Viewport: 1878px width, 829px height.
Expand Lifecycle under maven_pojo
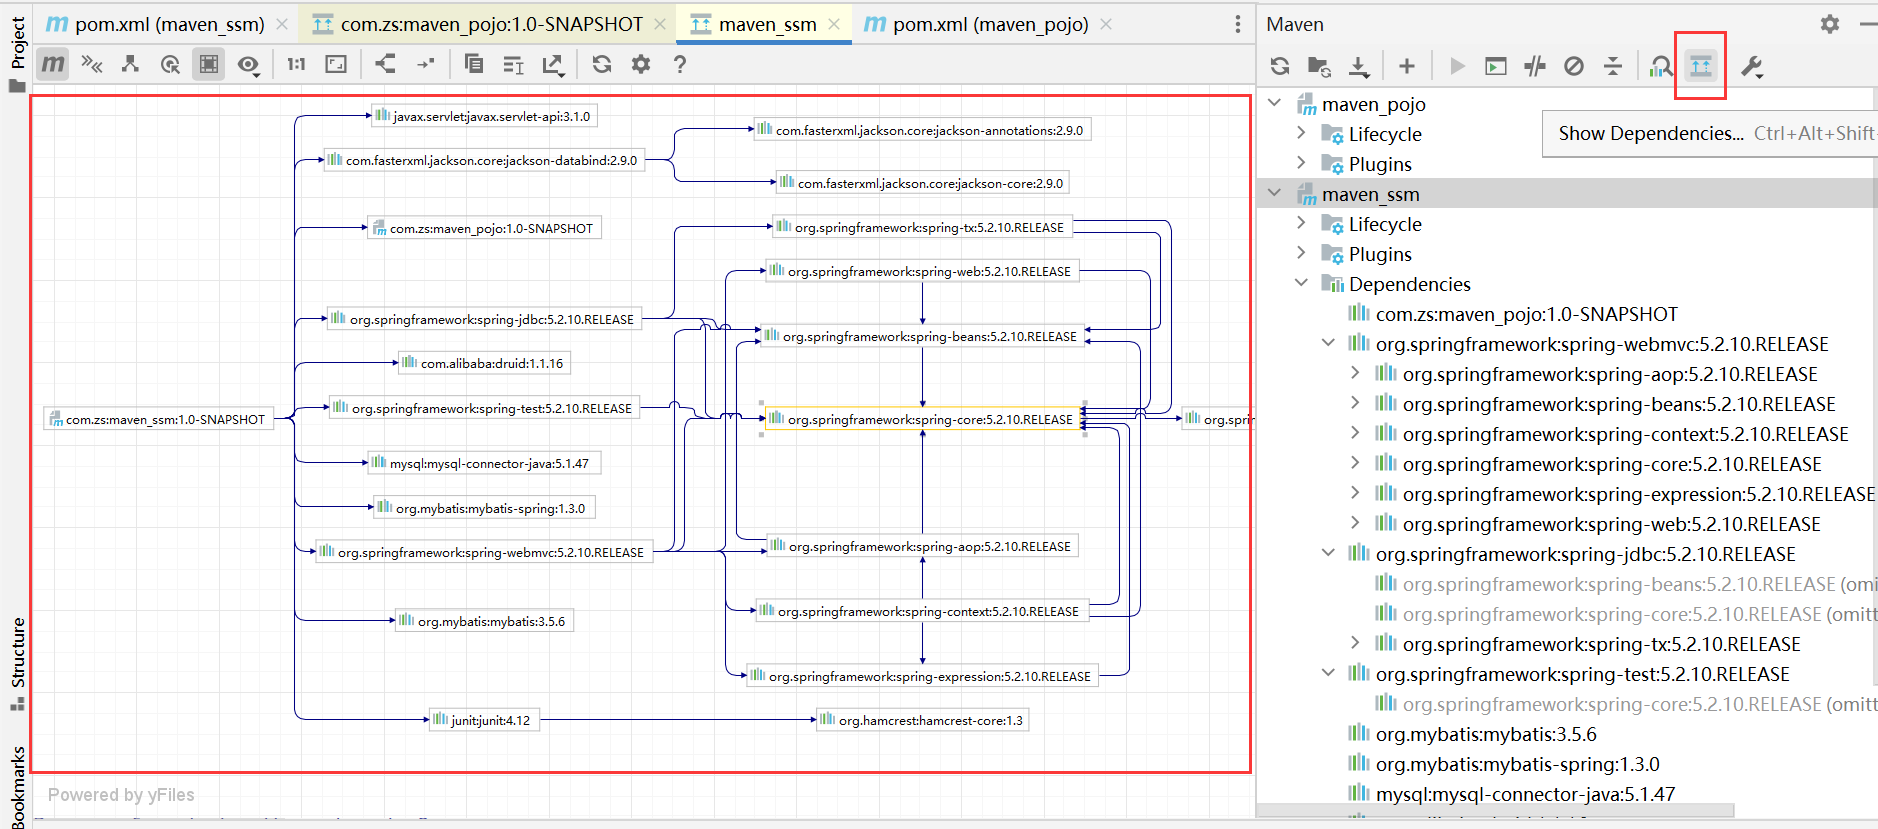(x=1301, y=133)
